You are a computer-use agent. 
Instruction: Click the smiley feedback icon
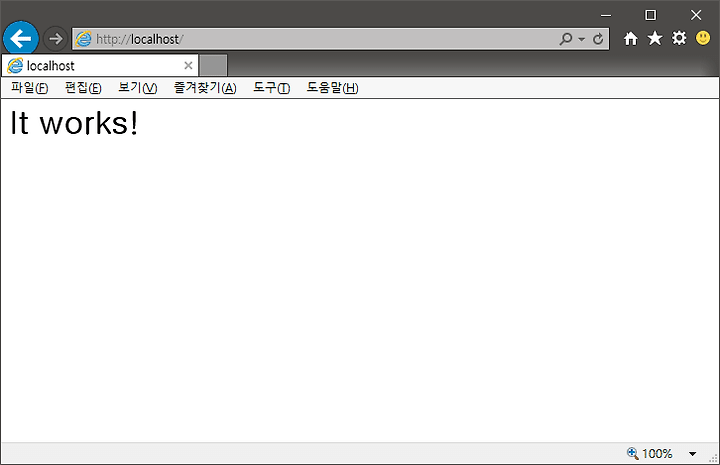703,38
